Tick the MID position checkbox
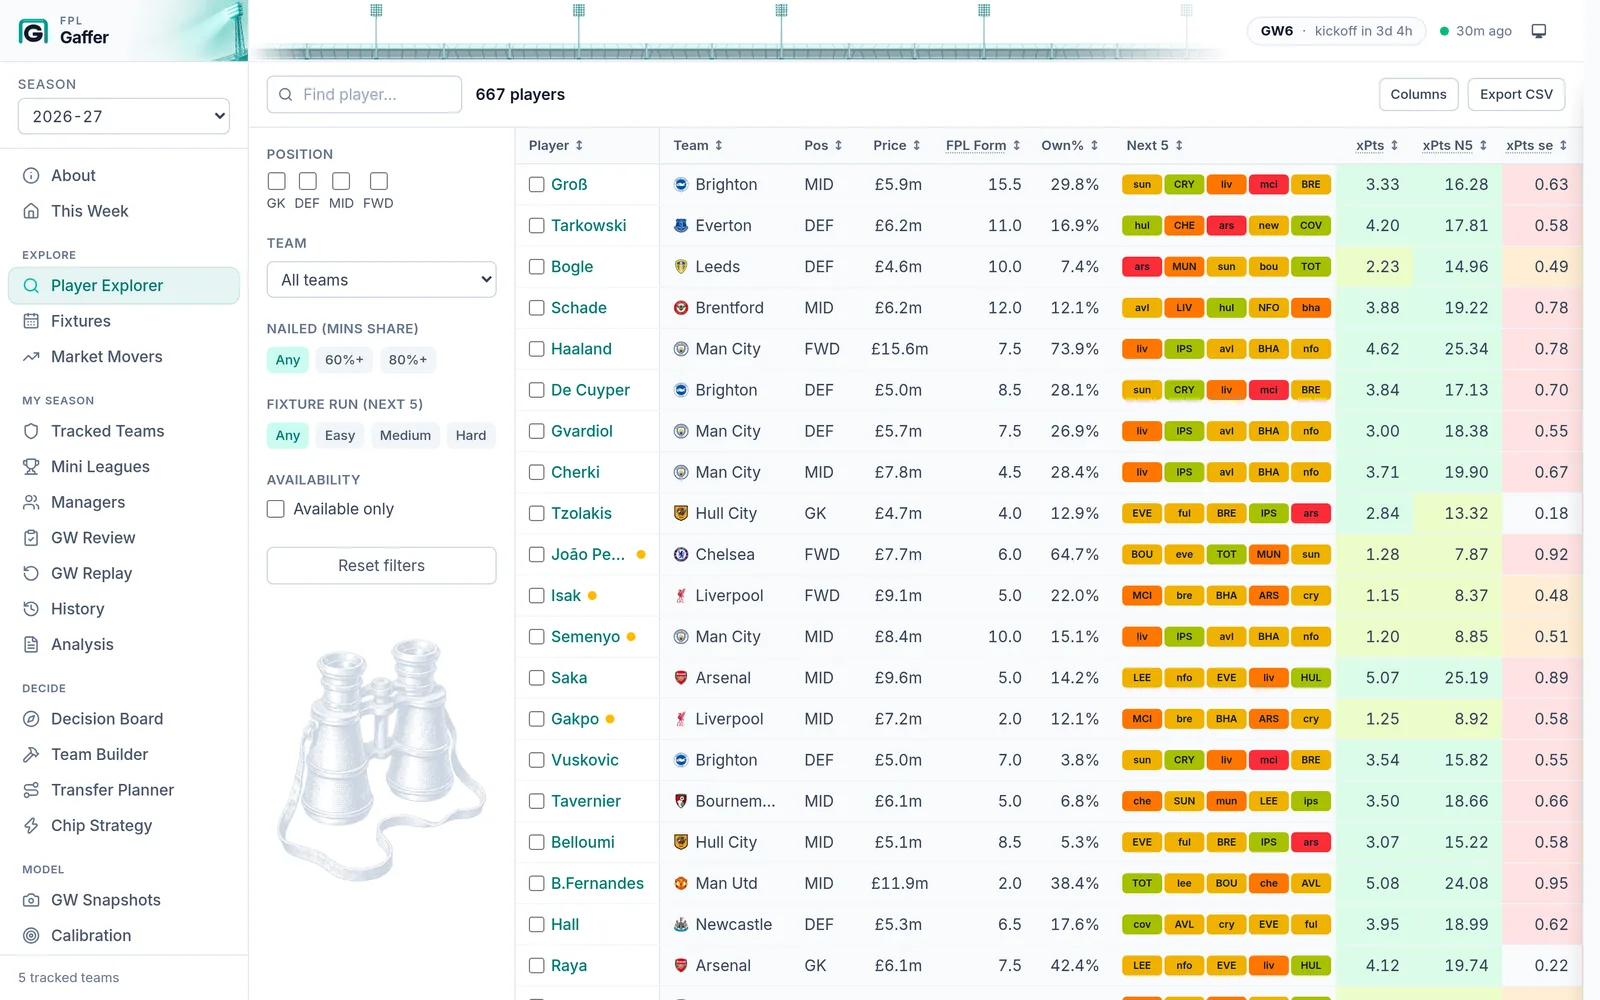 [341, 181]
